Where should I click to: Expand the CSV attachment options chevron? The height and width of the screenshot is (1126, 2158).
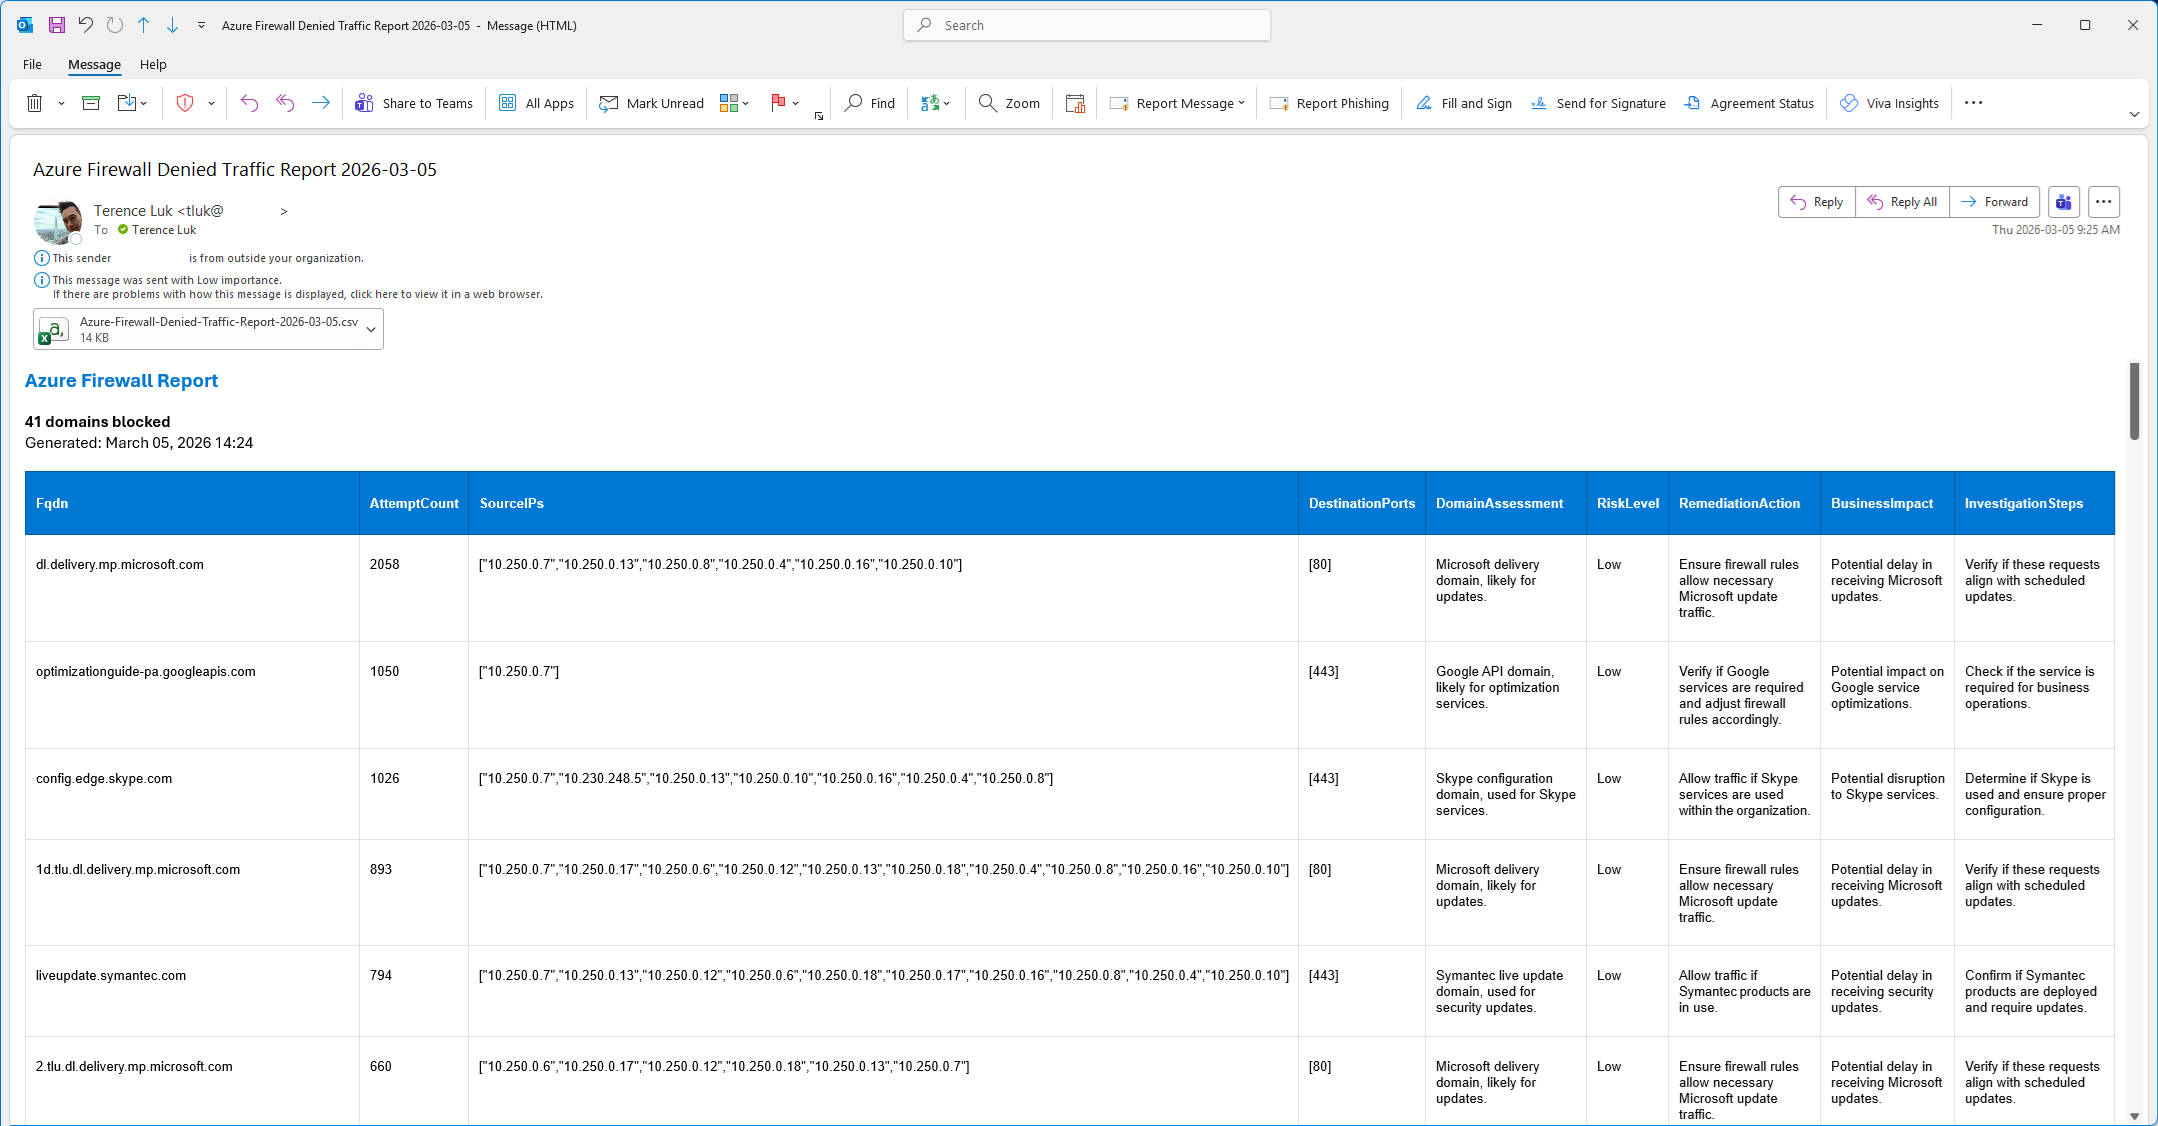pos(371,329)
